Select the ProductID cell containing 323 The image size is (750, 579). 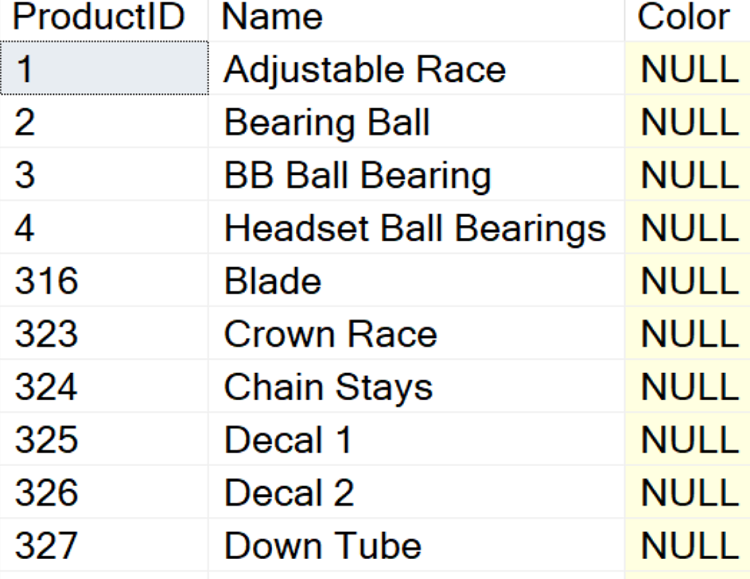(x=104, y=334)
